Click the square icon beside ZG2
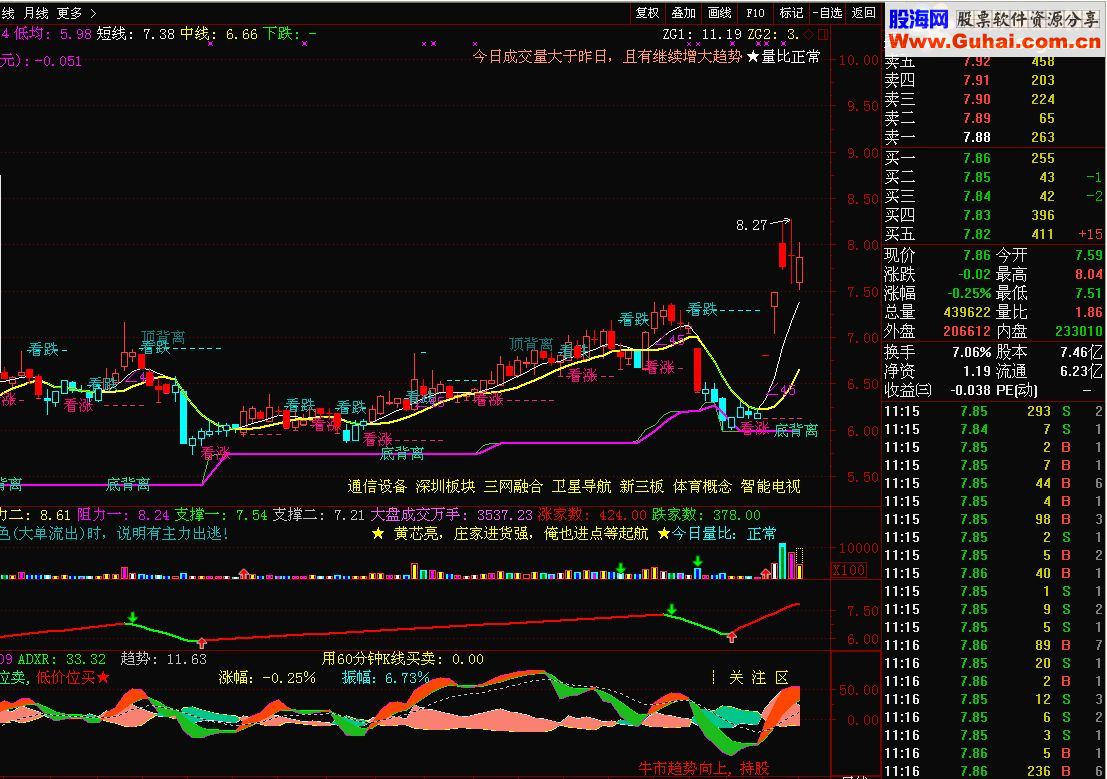Viewport: 1107px width, 779px height. point(822,34)
